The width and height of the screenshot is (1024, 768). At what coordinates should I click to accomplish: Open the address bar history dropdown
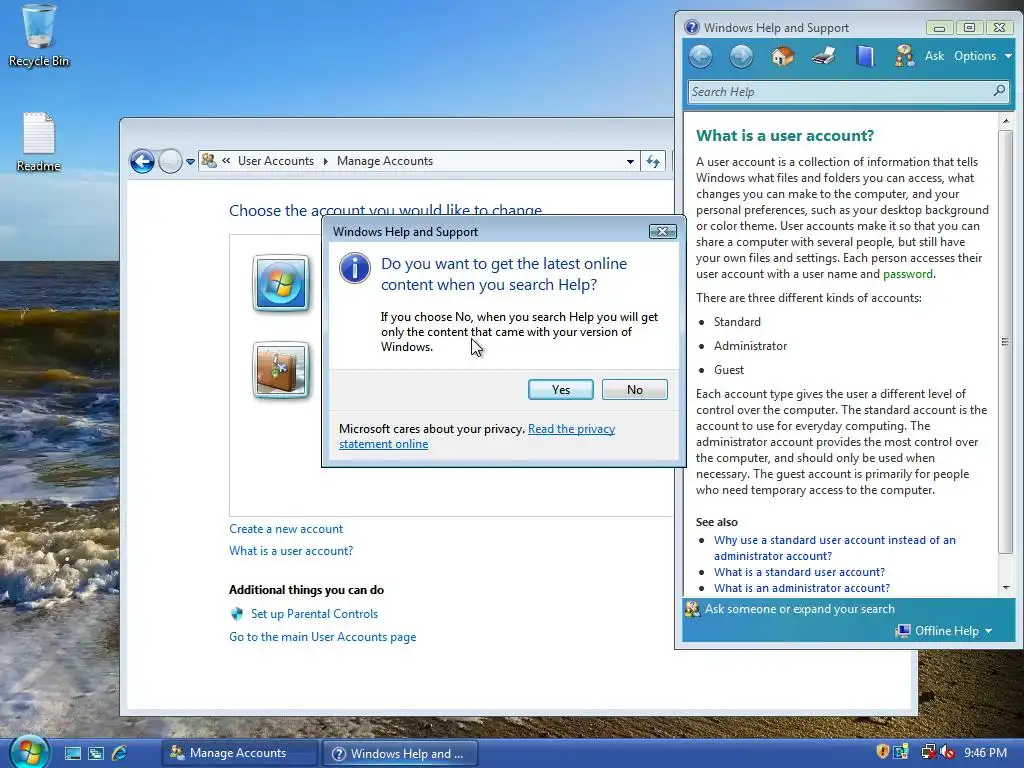coord(630,161)
